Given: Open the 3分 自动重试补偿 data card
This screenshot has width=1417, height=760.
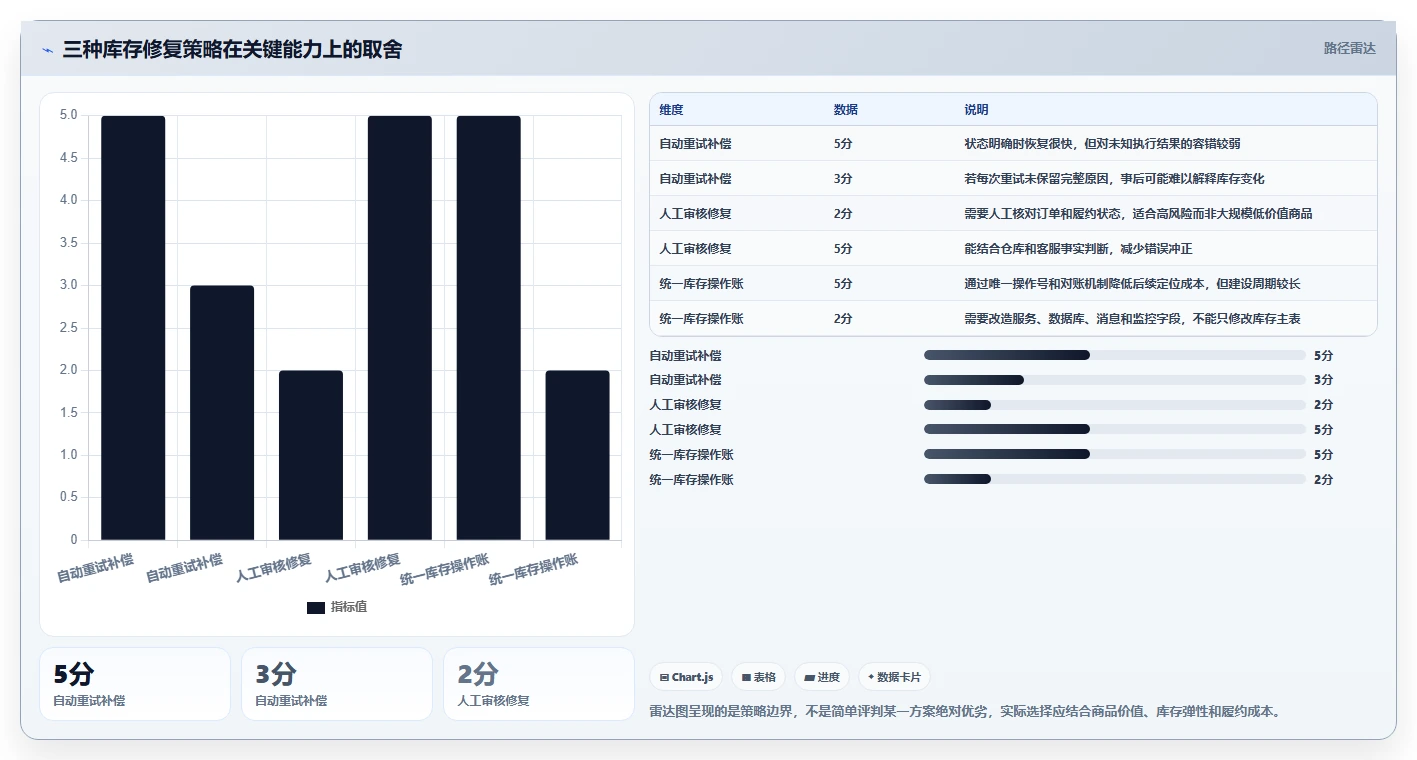Looking at the screenshot, I should pos(337,684).
